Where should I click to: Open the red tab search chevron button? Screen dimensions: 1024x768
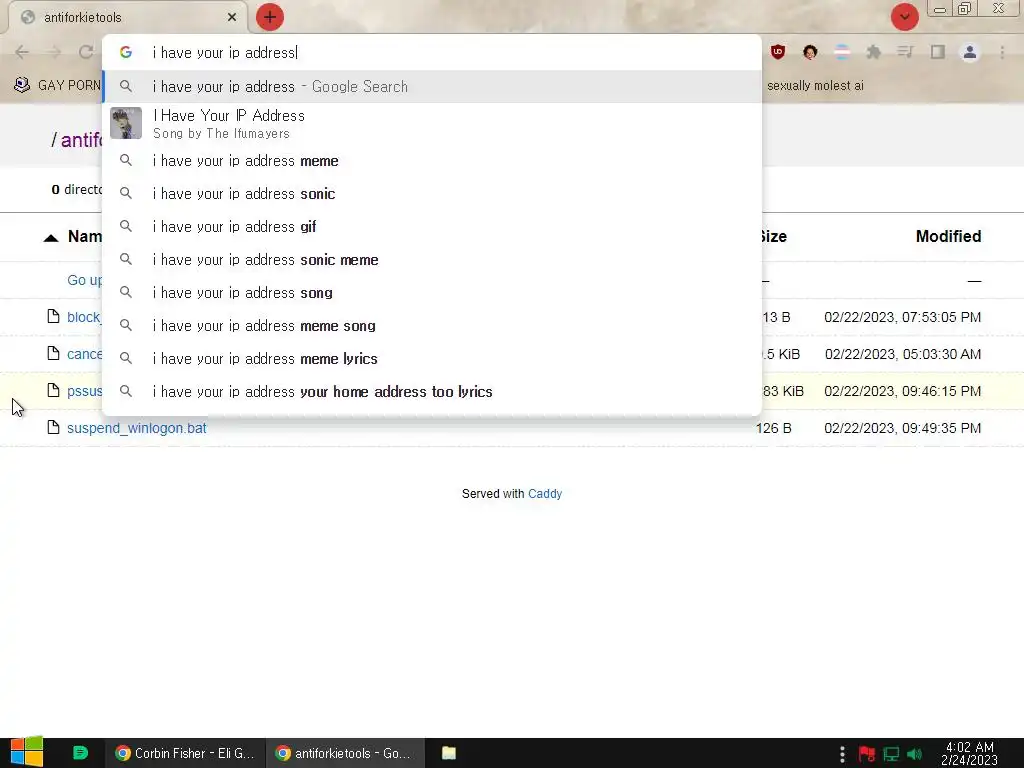pos(904,17)
